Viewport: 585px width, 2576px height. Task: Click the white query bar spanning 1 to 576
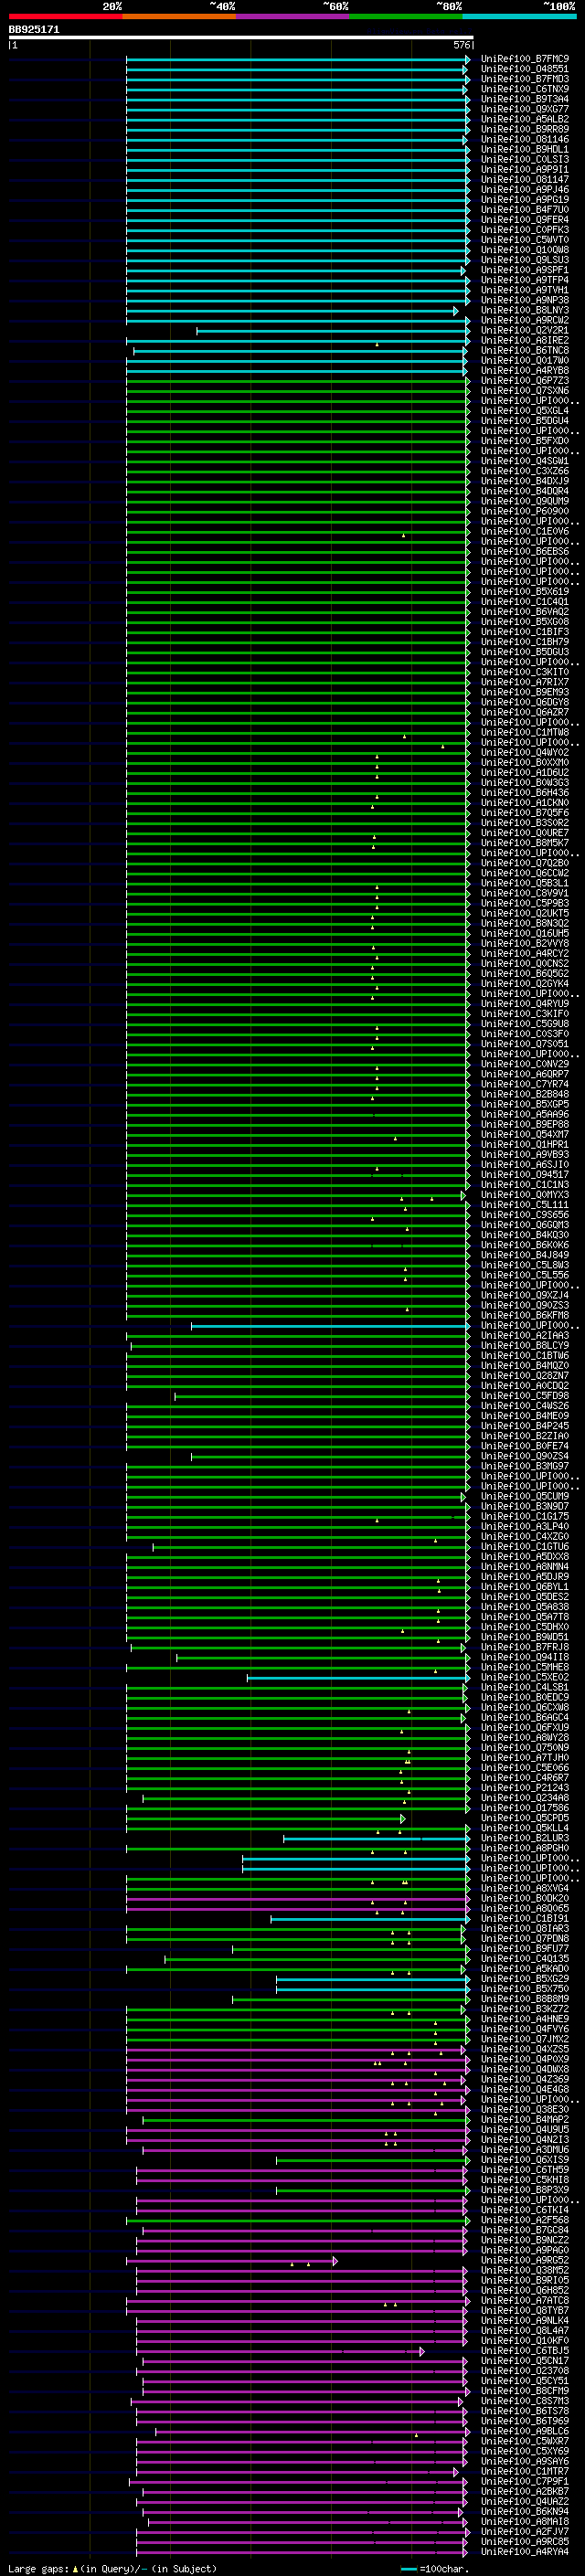click(x=240, y=38)
